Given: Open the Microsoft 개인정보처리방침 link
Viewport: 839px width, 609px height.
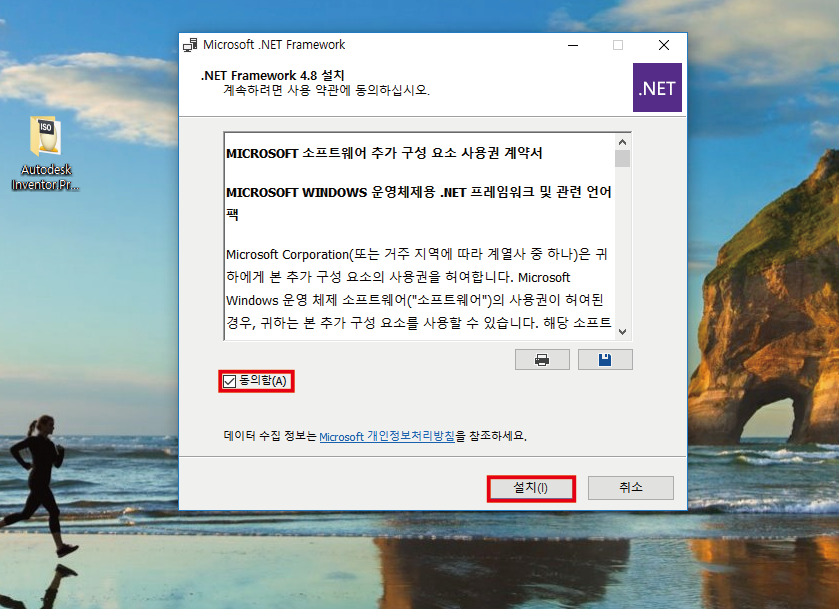Looking at the screenshot, I should (x=387, y=436).
